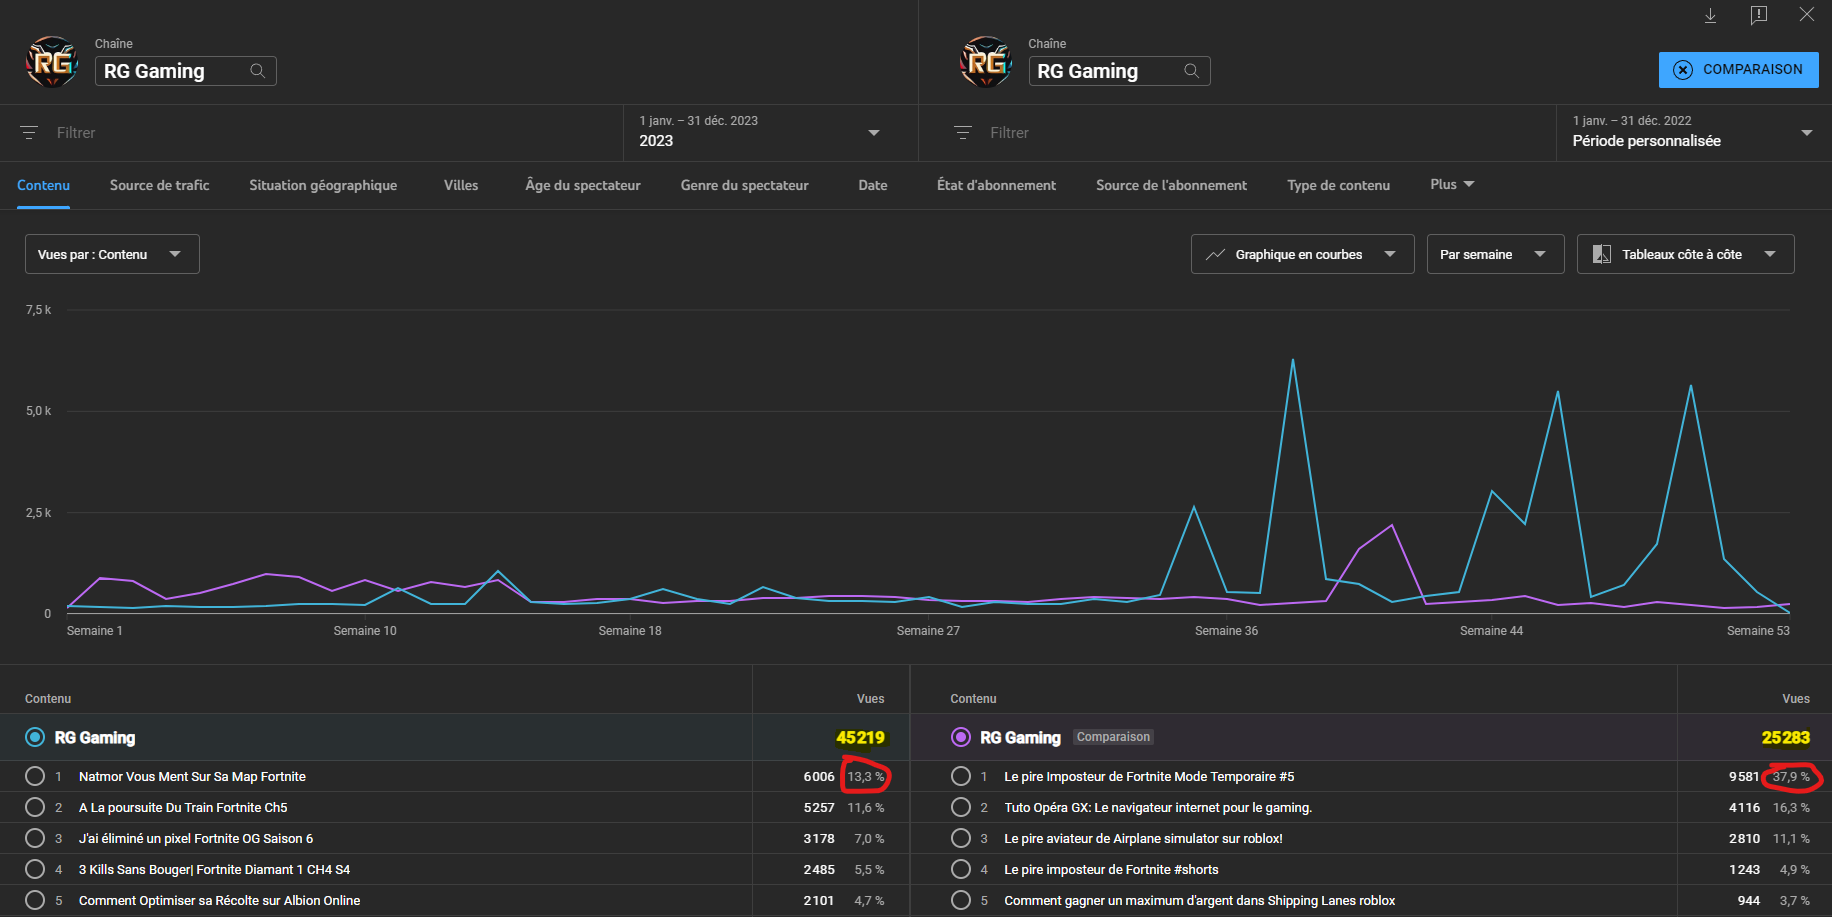Switch to the Date tab
Image resolution: width=1832 pixels, height=917 pixels.
click(873, 186)
